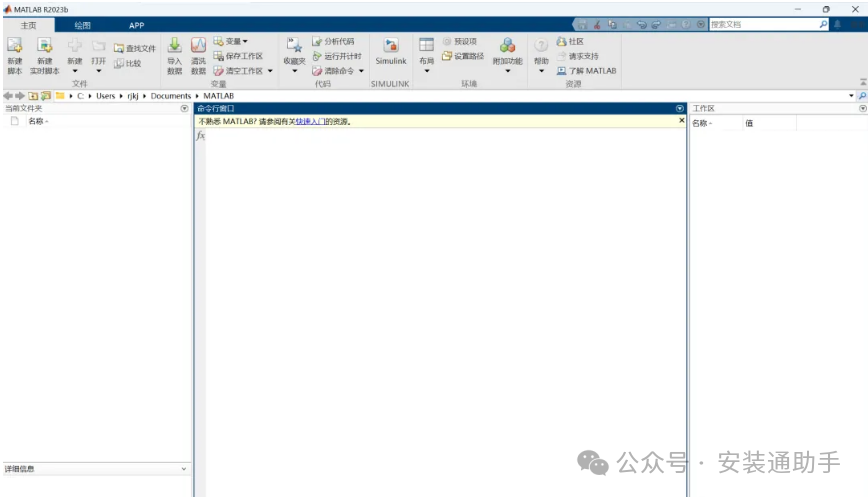Click the Help (帮助) question mark icon

[541, 45]
